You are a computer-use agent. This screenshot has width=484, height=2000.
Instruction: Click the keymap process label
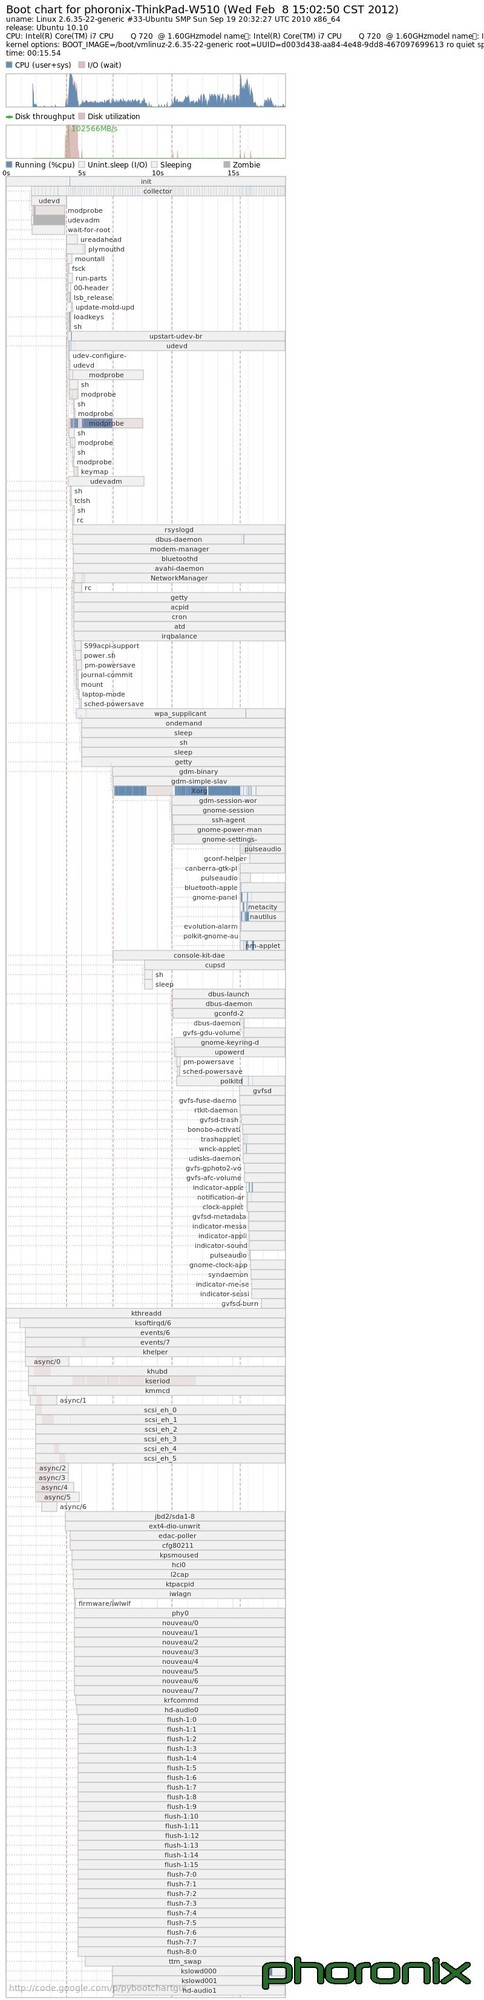(x=94, y=472)
